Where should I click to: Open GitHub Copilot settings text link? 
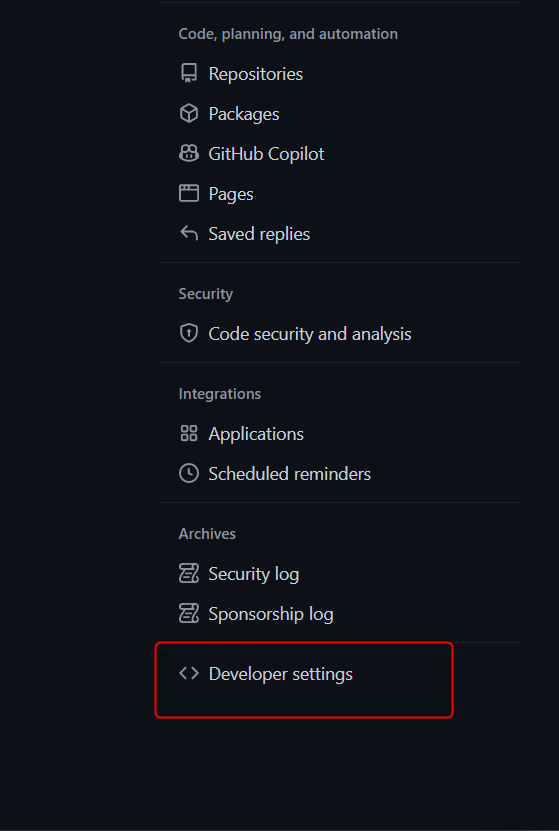pyautogui.click(x=266, y=154)
